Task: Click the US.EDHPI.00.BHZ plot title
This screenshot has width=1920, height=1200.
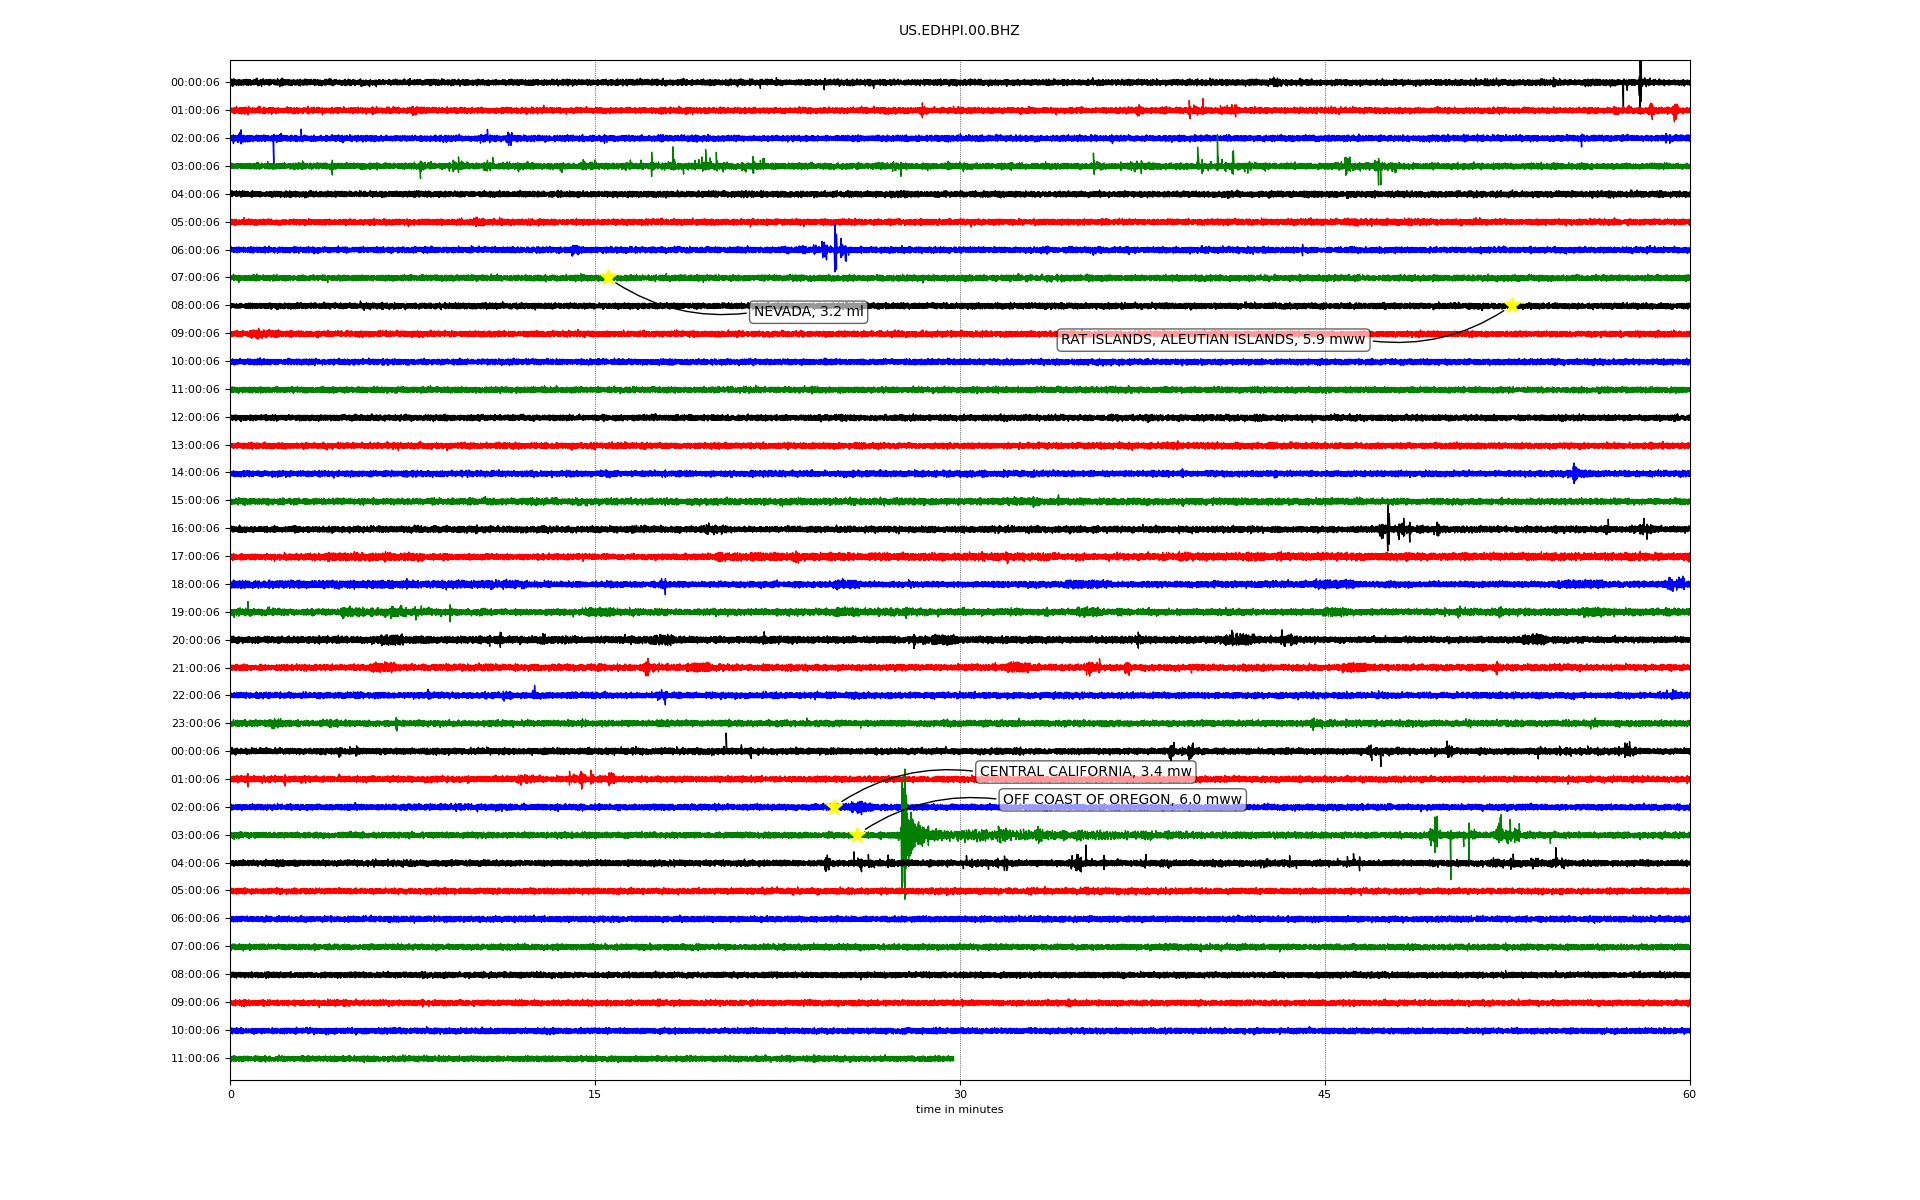Action: click(958, 31)
